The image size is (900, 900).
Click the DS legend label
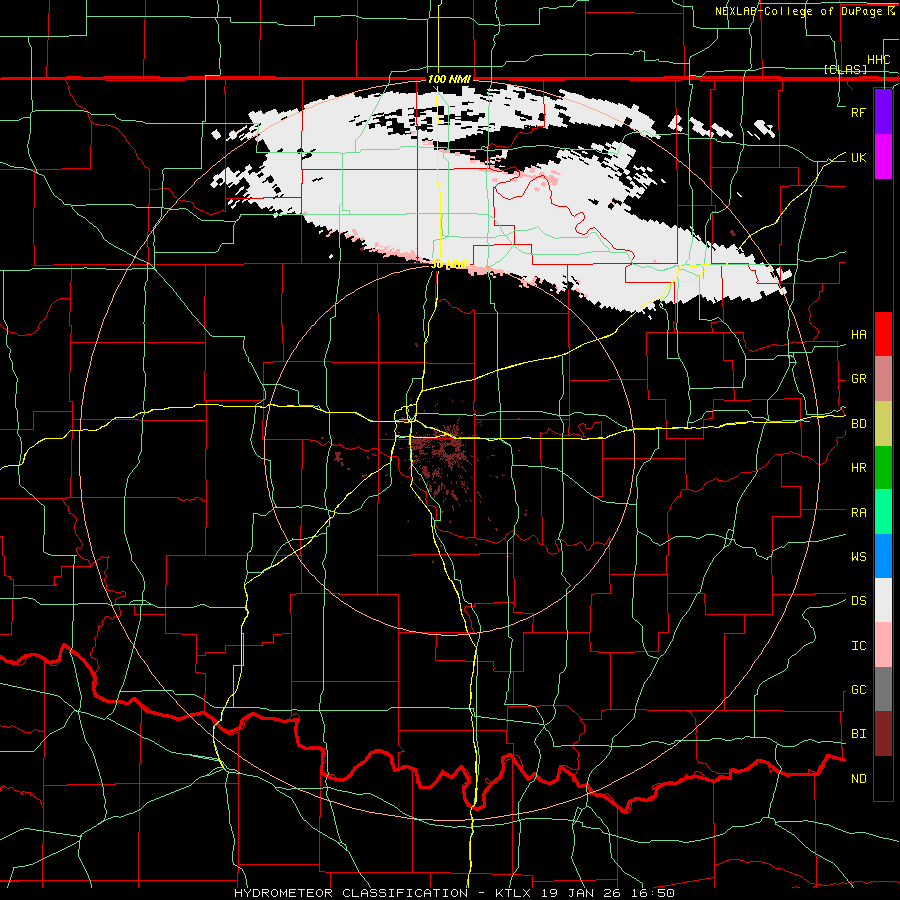coord(858,601)
